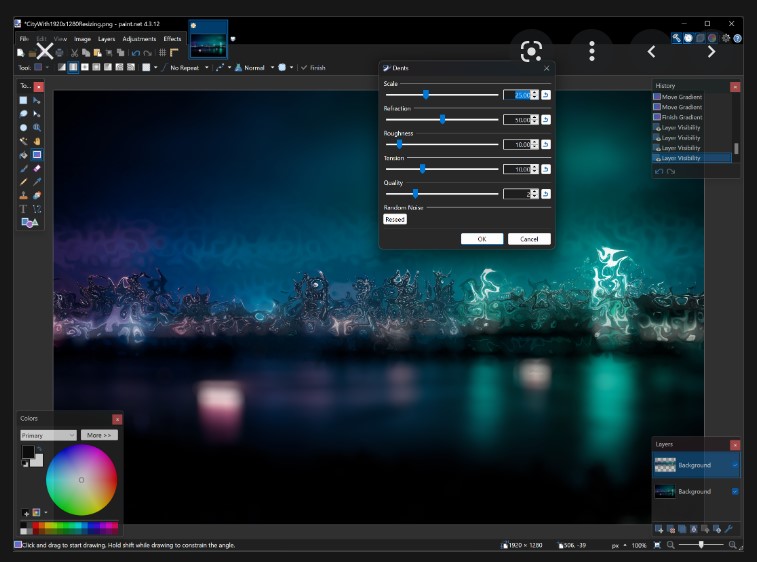The image size is (757, 562).
Task: Select the Eraser tool
Action: click(x=37, y=169)
